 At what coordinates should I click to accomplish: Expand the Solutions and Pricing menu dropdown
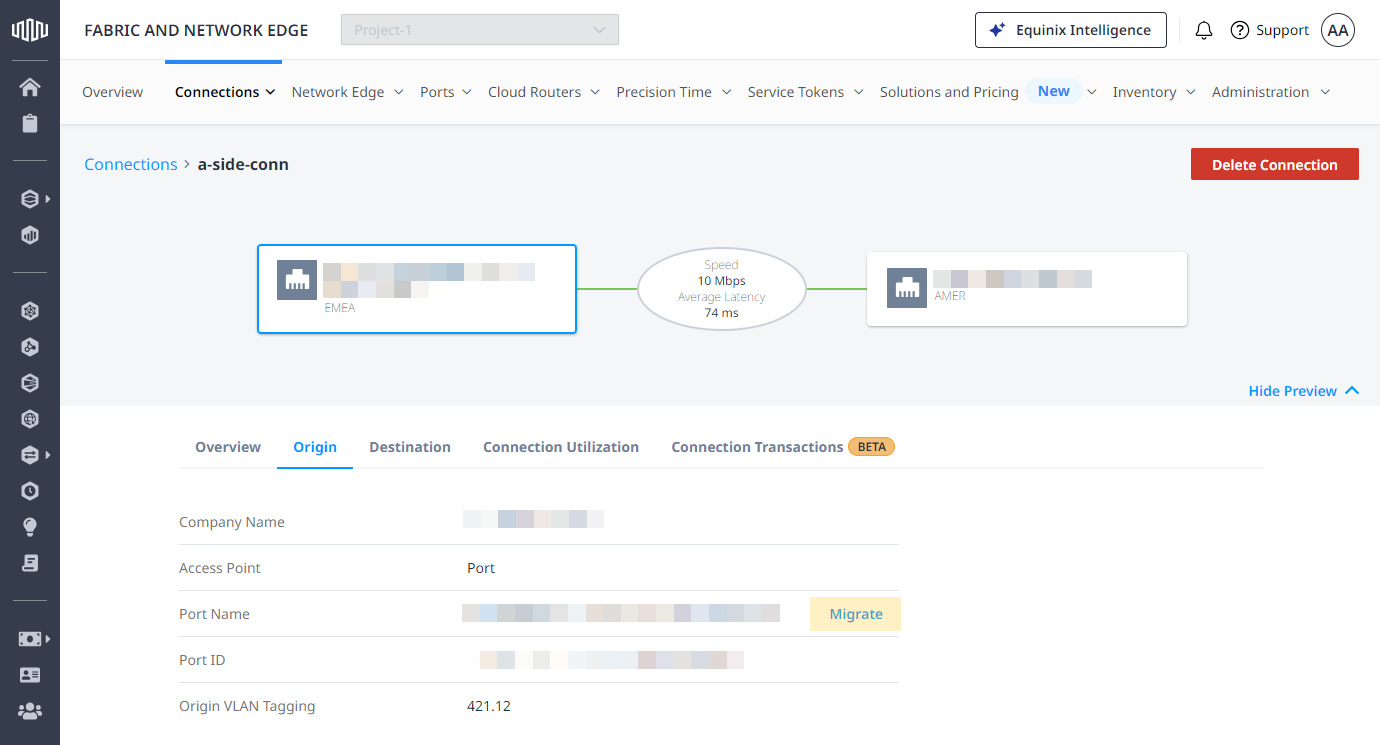(1092, 92)
